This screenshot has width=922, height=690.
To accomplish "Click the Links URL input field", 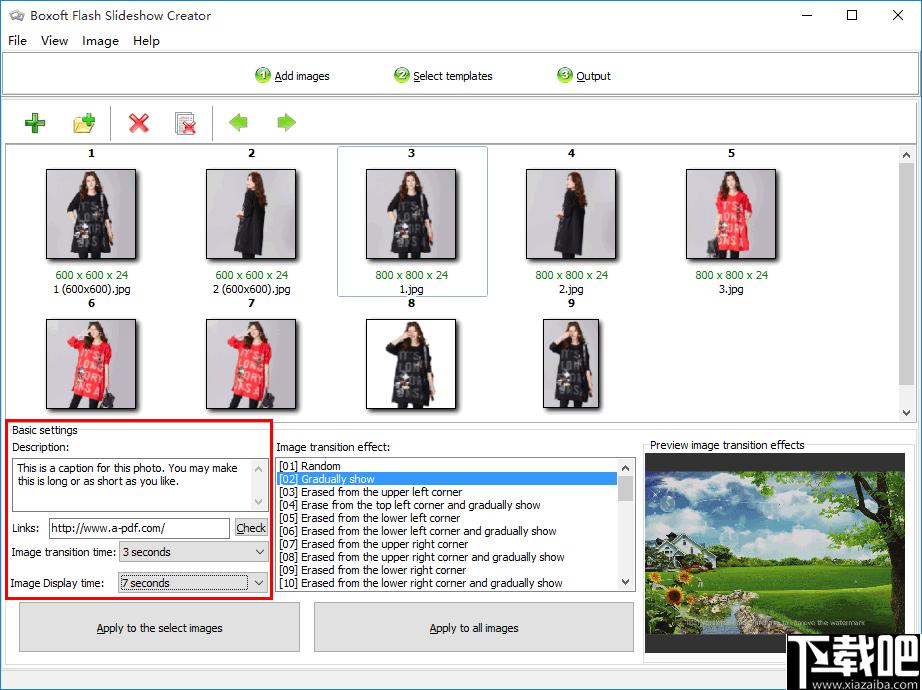I will point(139,528).
